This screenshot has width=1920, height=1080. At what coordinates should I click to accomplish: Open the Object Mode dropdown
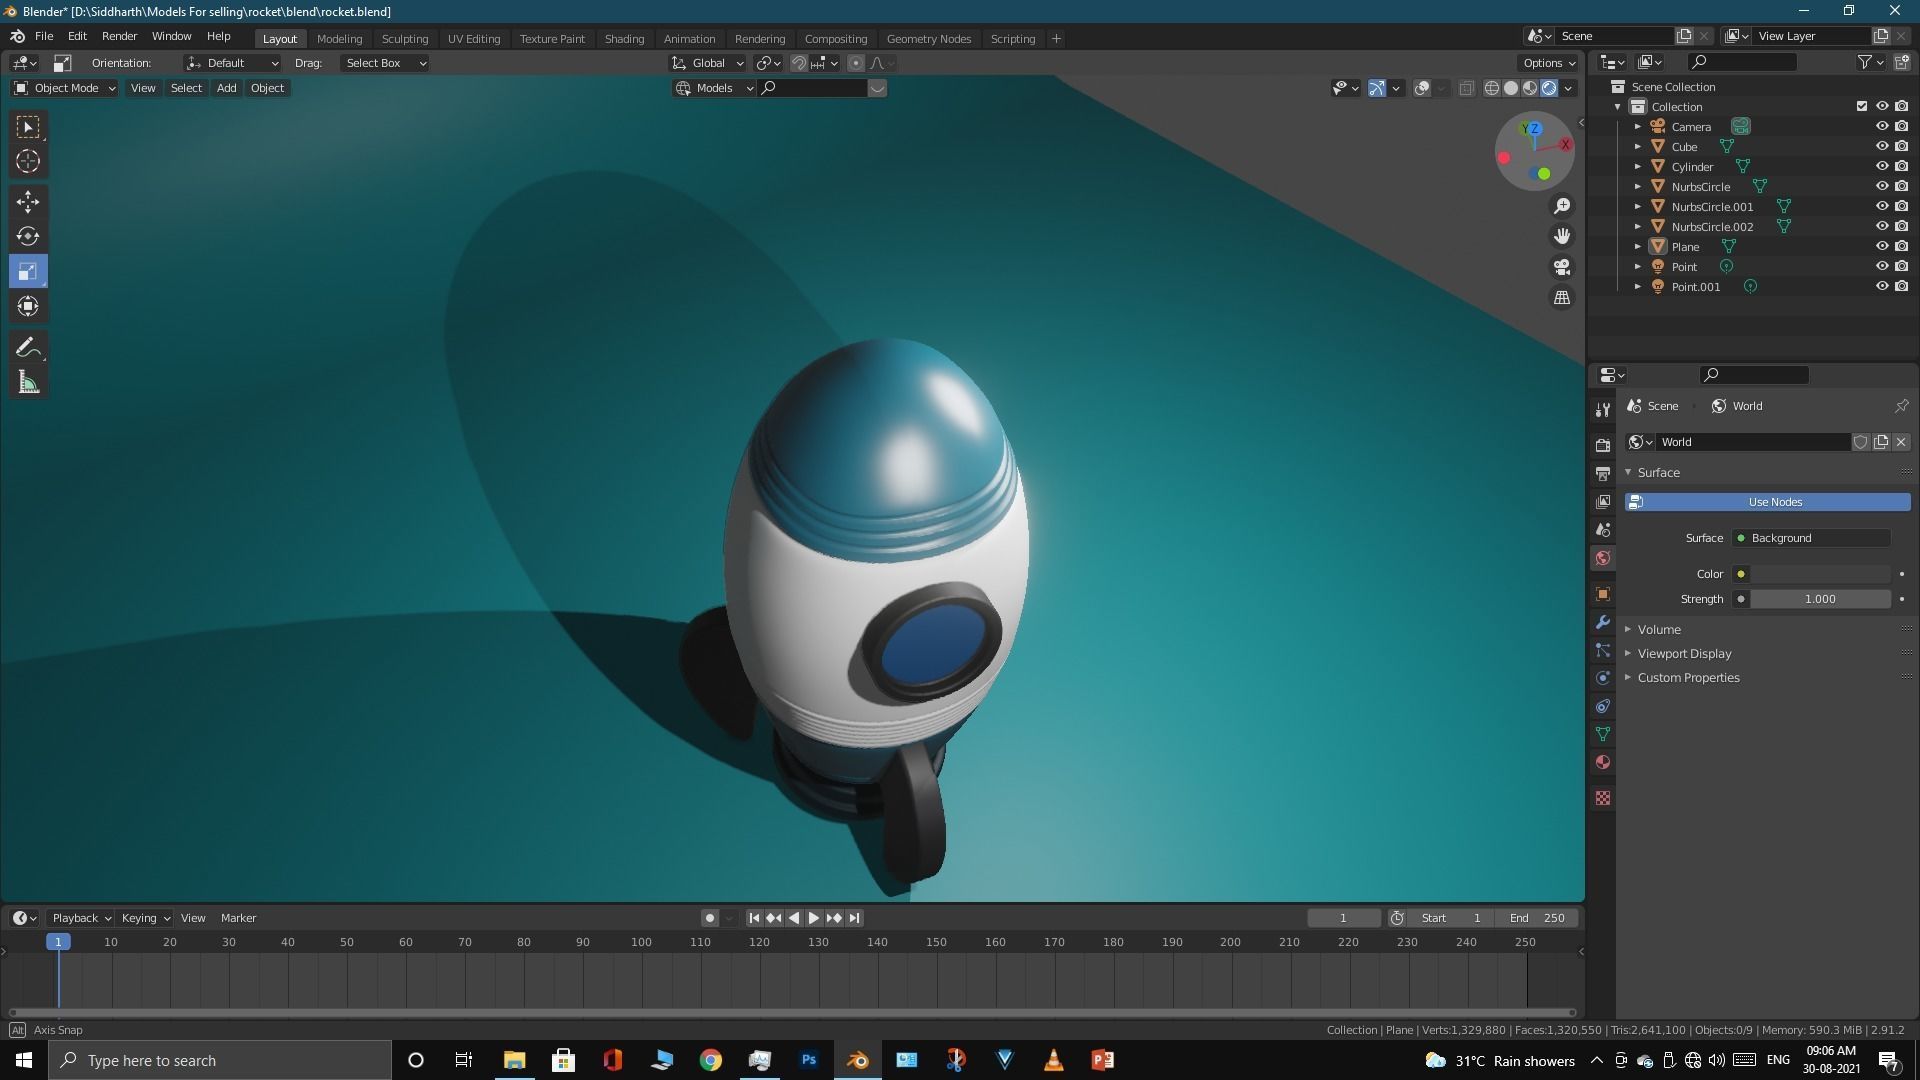pos(65,88)
